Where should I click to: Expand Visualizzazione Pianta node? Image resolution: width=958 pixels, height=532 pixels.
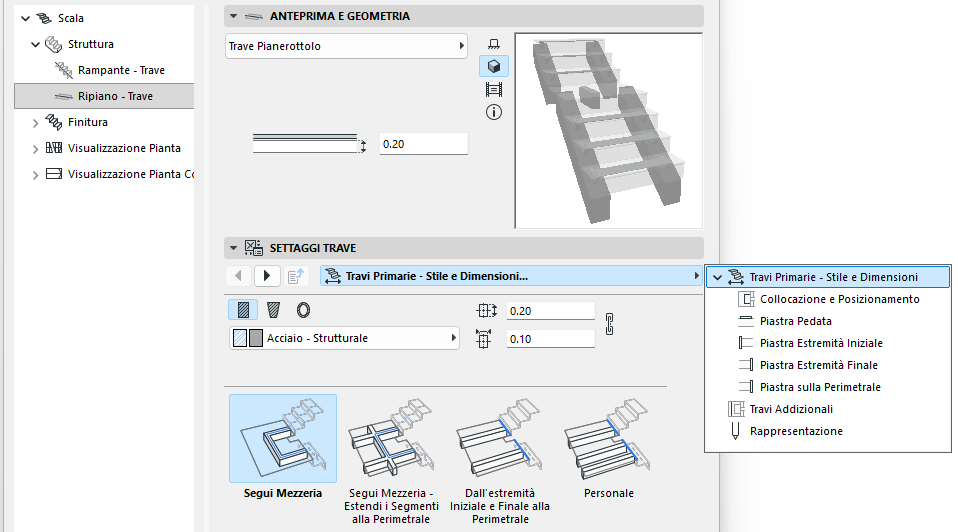click(x=35, y=148)
